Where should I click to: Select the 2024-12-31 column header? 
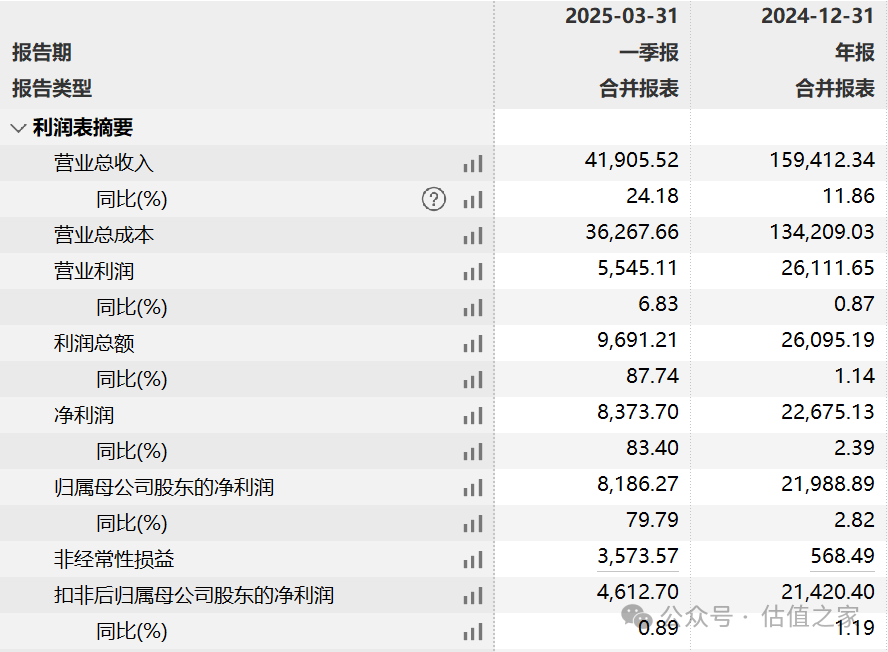tap(817, 16)
